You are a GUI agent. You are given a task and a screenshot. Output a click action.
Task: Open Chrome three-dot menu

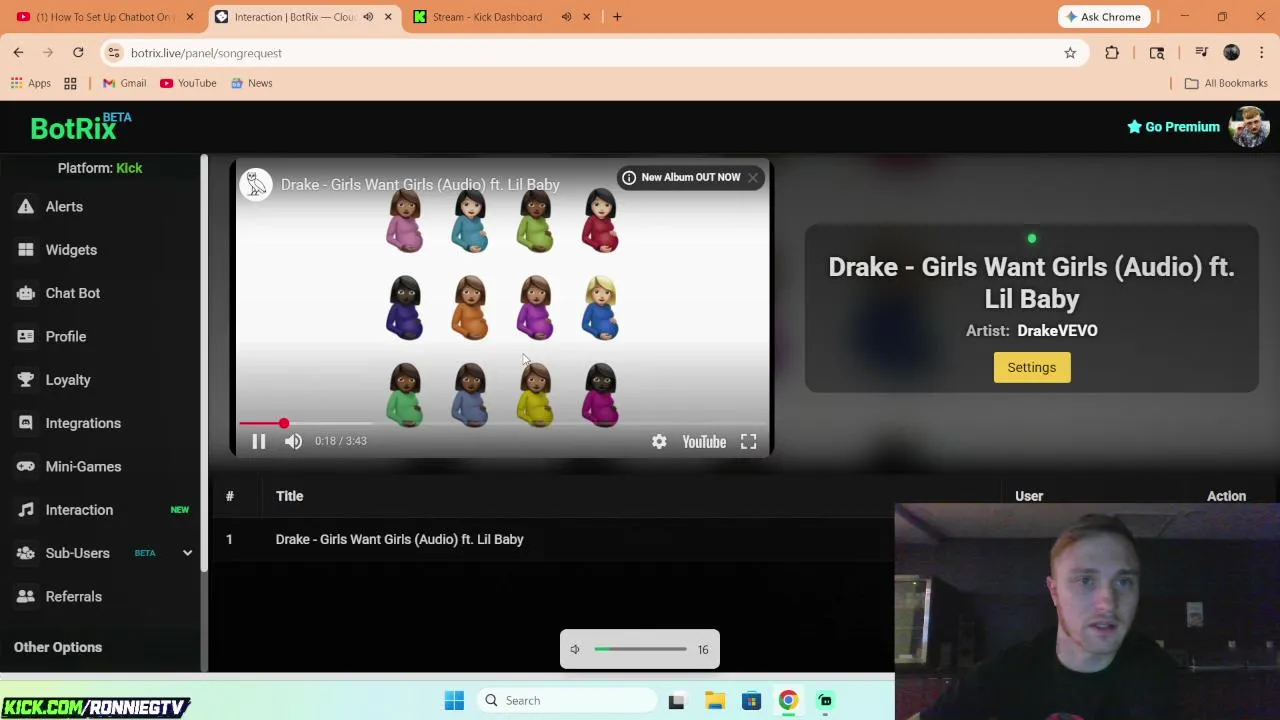[1262, 53]
